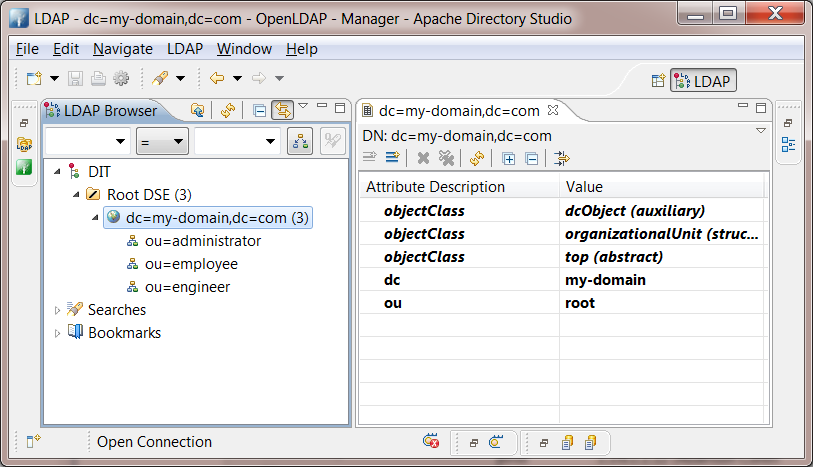Click the Forward arrow icon
813x467 pixels.
(x=259, y=78)
